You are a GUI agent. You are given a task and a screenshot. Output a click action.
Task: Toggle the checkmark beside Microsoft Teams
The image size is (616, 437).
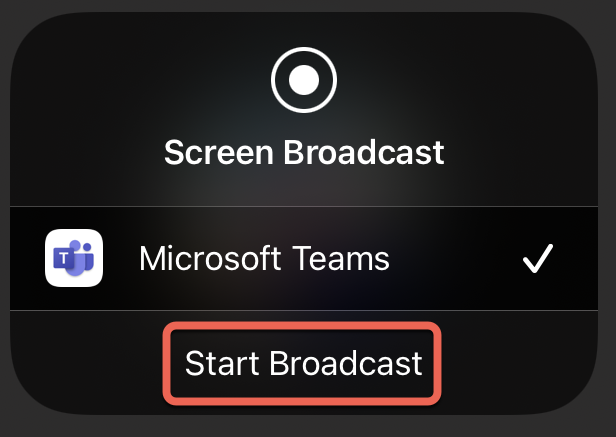[x=538, y=258]
